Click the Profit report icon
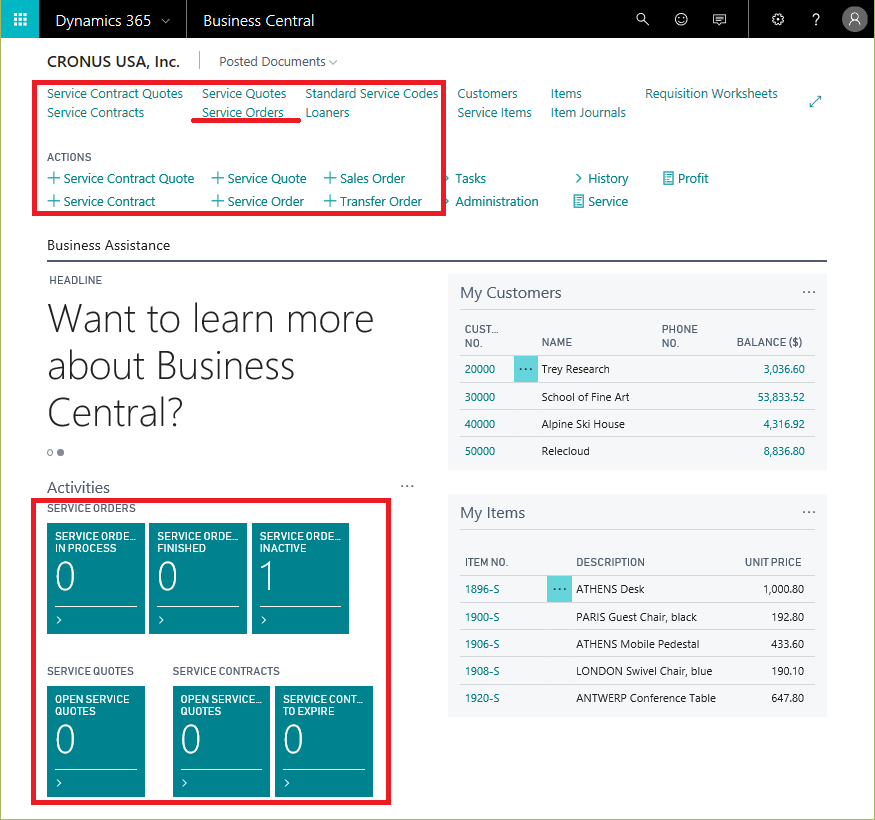The height and width of the screenshot is (820, 875). tap(667, 179)
